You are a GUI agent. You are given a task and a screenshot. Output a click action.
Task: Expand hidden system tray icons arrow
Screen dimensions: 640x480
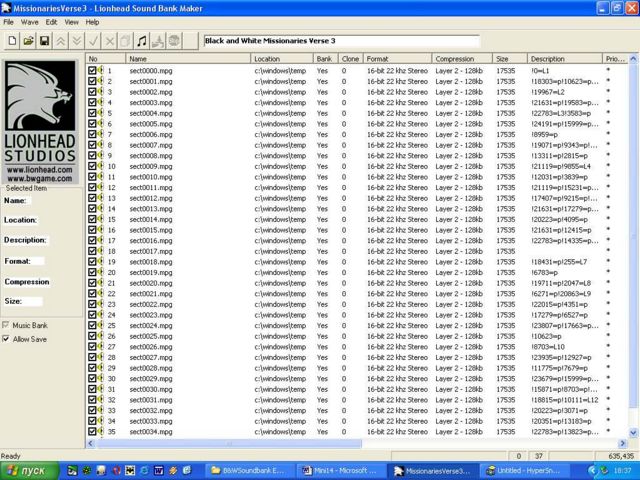coord(592,471)
